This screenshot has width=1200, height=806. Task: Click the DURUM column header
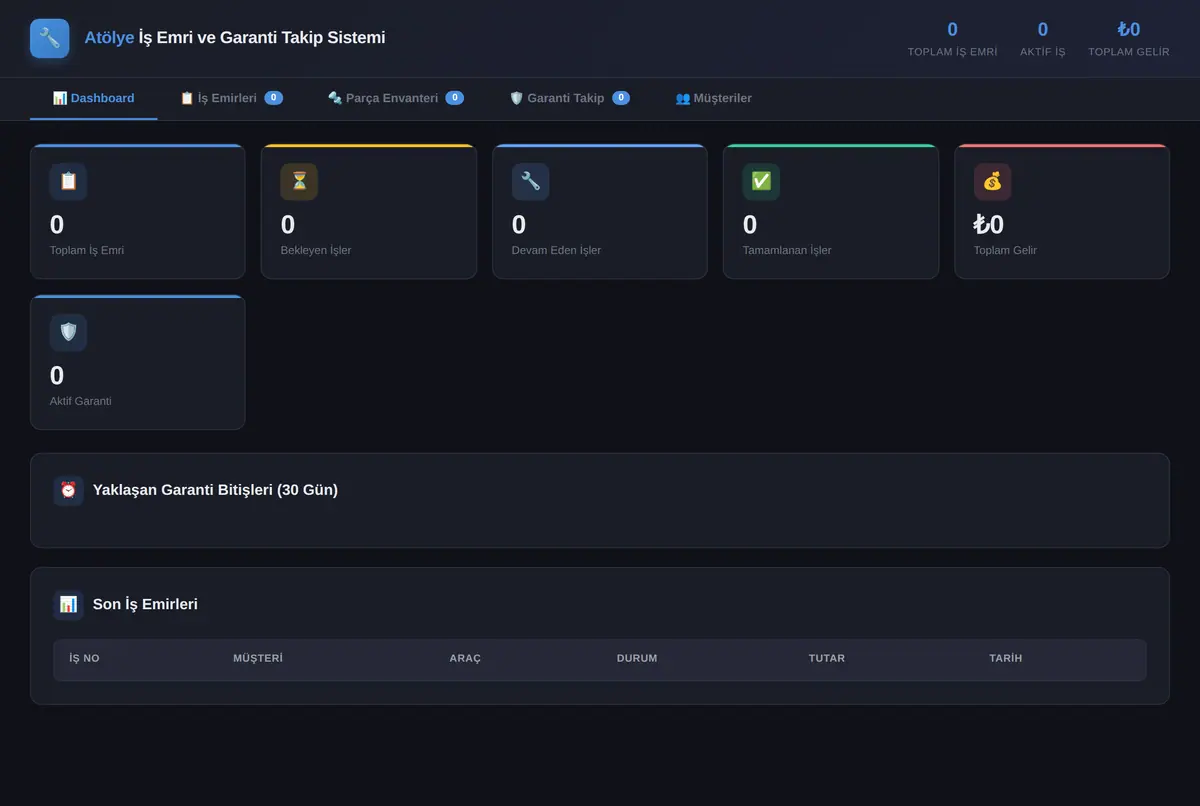(637, 658)
